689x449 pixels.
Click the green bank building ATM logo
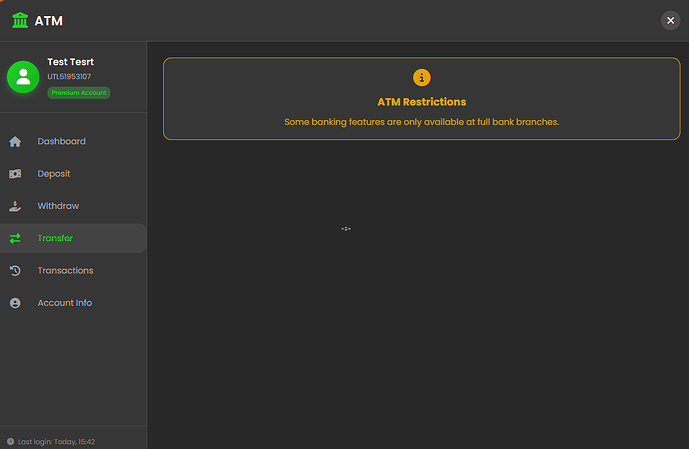click(20, 20)
